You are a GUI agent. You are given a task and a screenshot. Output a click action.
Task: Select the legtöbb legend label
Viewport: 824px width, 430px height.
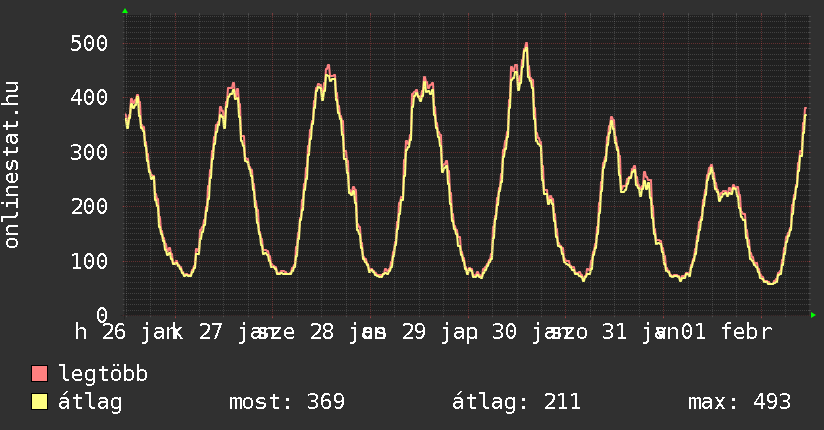[x=103, y=374]
